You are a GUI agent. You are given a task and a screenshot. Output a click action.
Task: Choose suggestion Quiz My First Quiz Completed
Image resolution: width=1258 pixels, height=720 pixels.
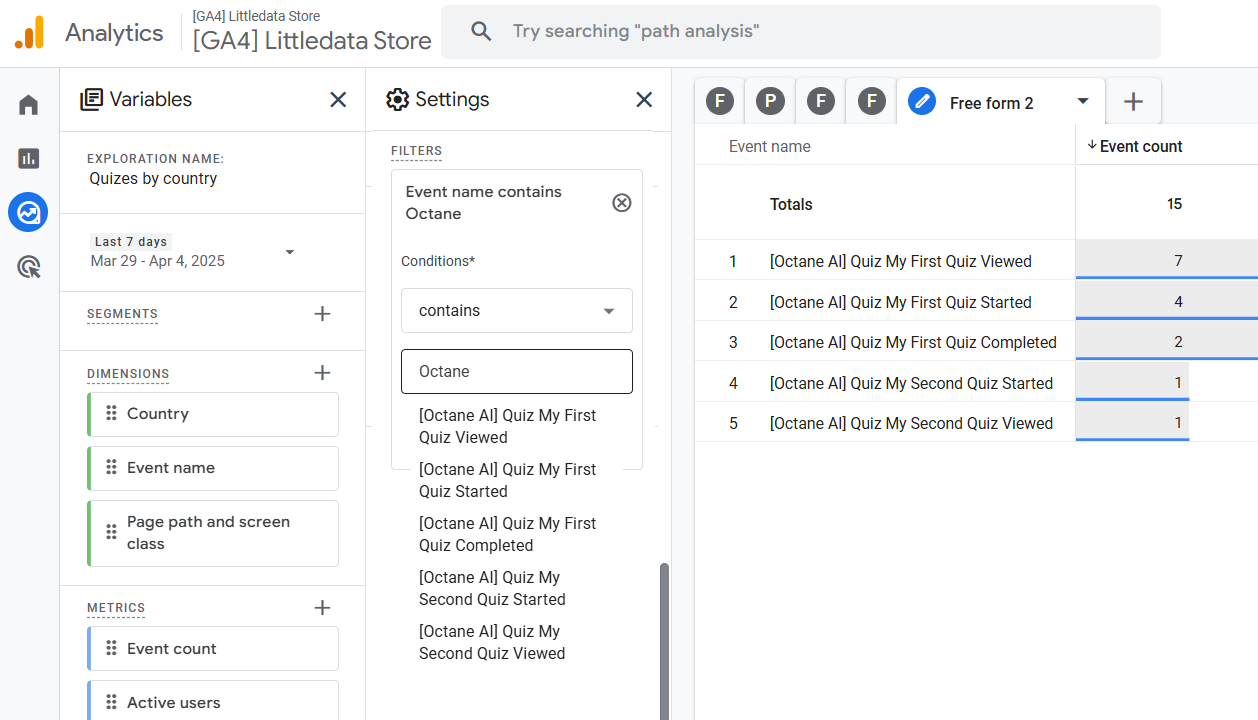(508, 534)
